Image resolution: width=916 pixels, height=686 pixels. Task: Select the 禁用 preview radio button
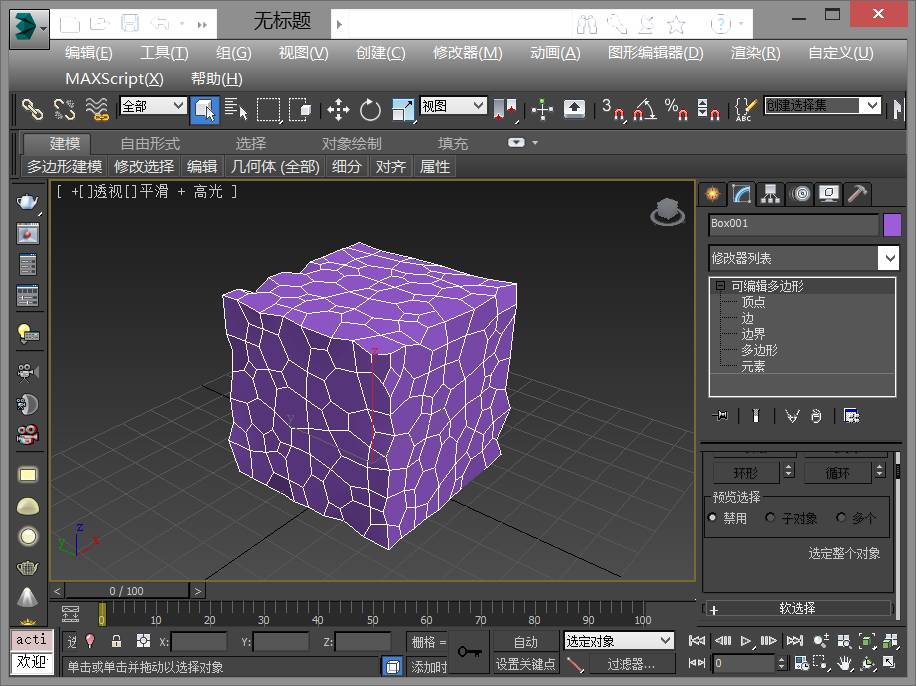[x=712, y=518]
